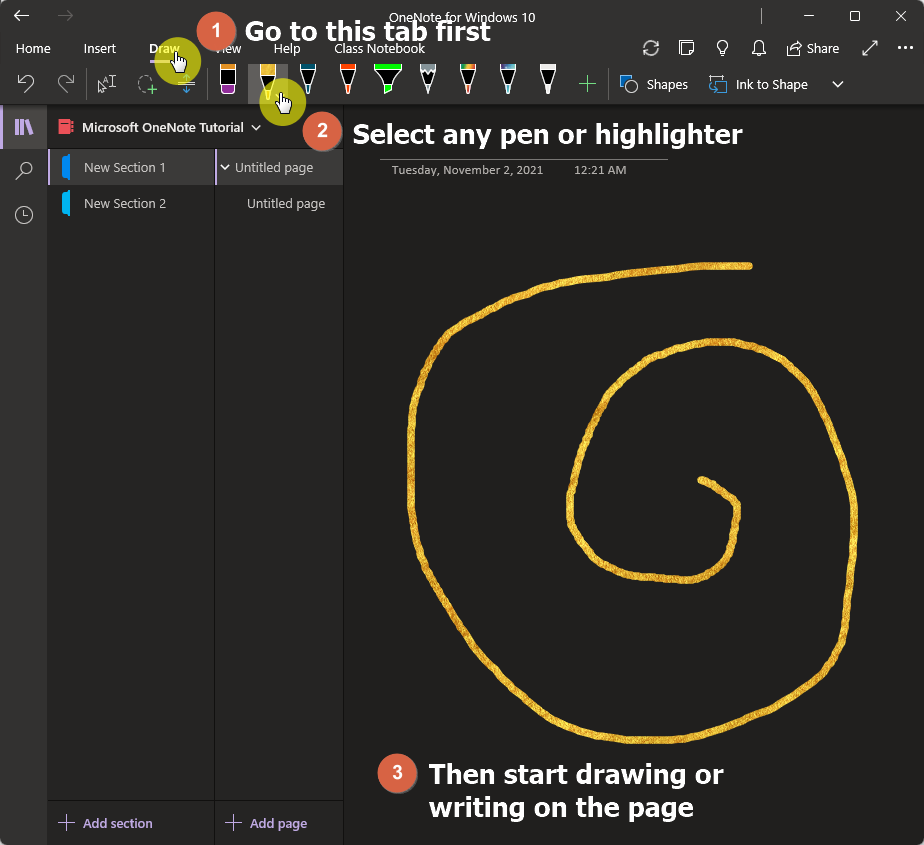The width and height of the screenshot is (924, 845).
Task: Click the lightbulb Tell Me icon
Action: 722,48
